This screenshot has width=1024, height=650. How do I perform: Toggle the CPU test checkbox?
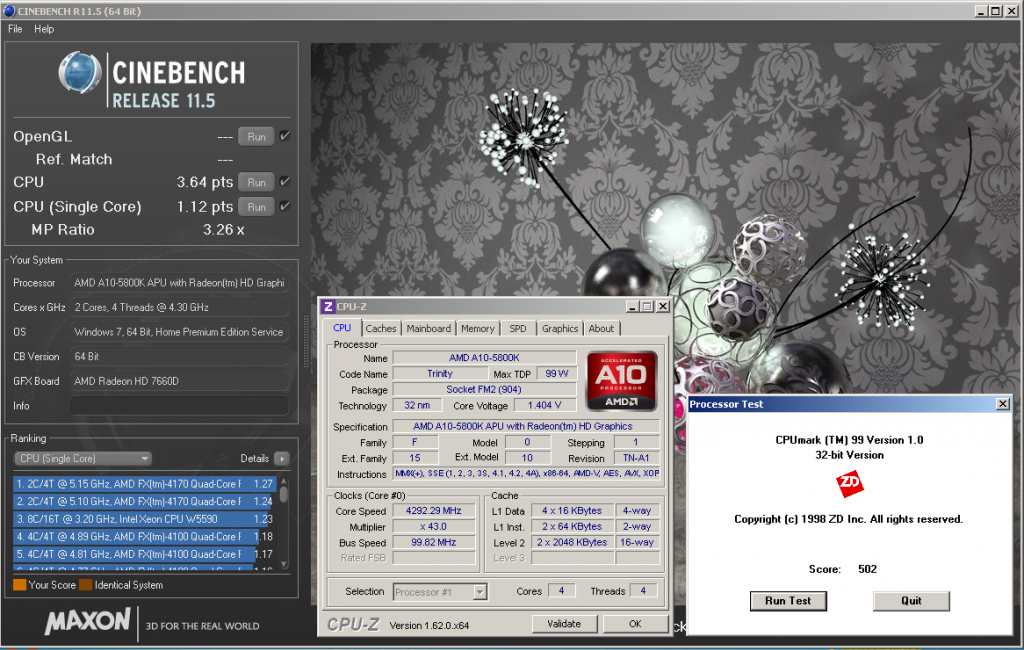(x=285, y=182)
